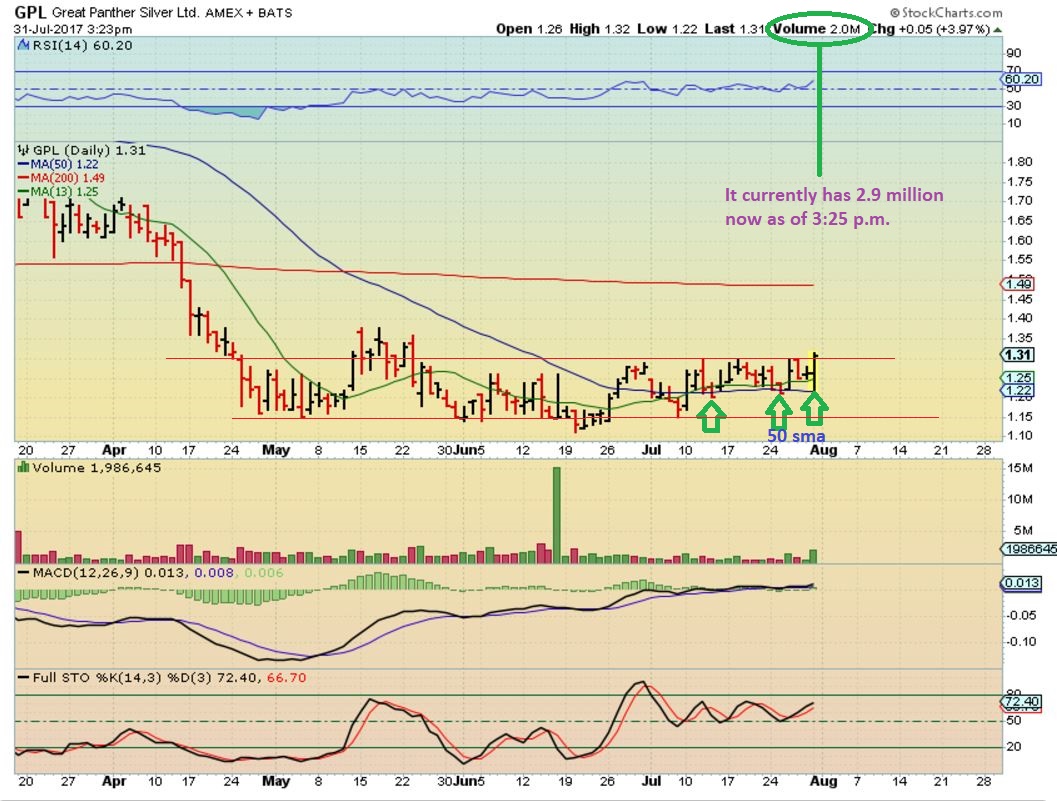Select the MA(200) 1.49 legend entry
The height and width of the screenshot is (801, 1057).
[x=61, y=178]
